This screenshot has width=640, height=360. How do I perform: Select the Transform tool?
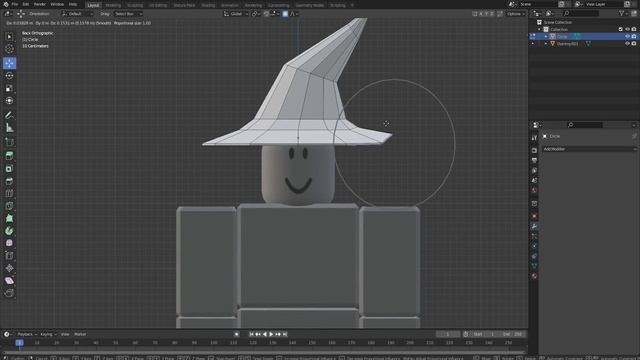tap(9, 100)
